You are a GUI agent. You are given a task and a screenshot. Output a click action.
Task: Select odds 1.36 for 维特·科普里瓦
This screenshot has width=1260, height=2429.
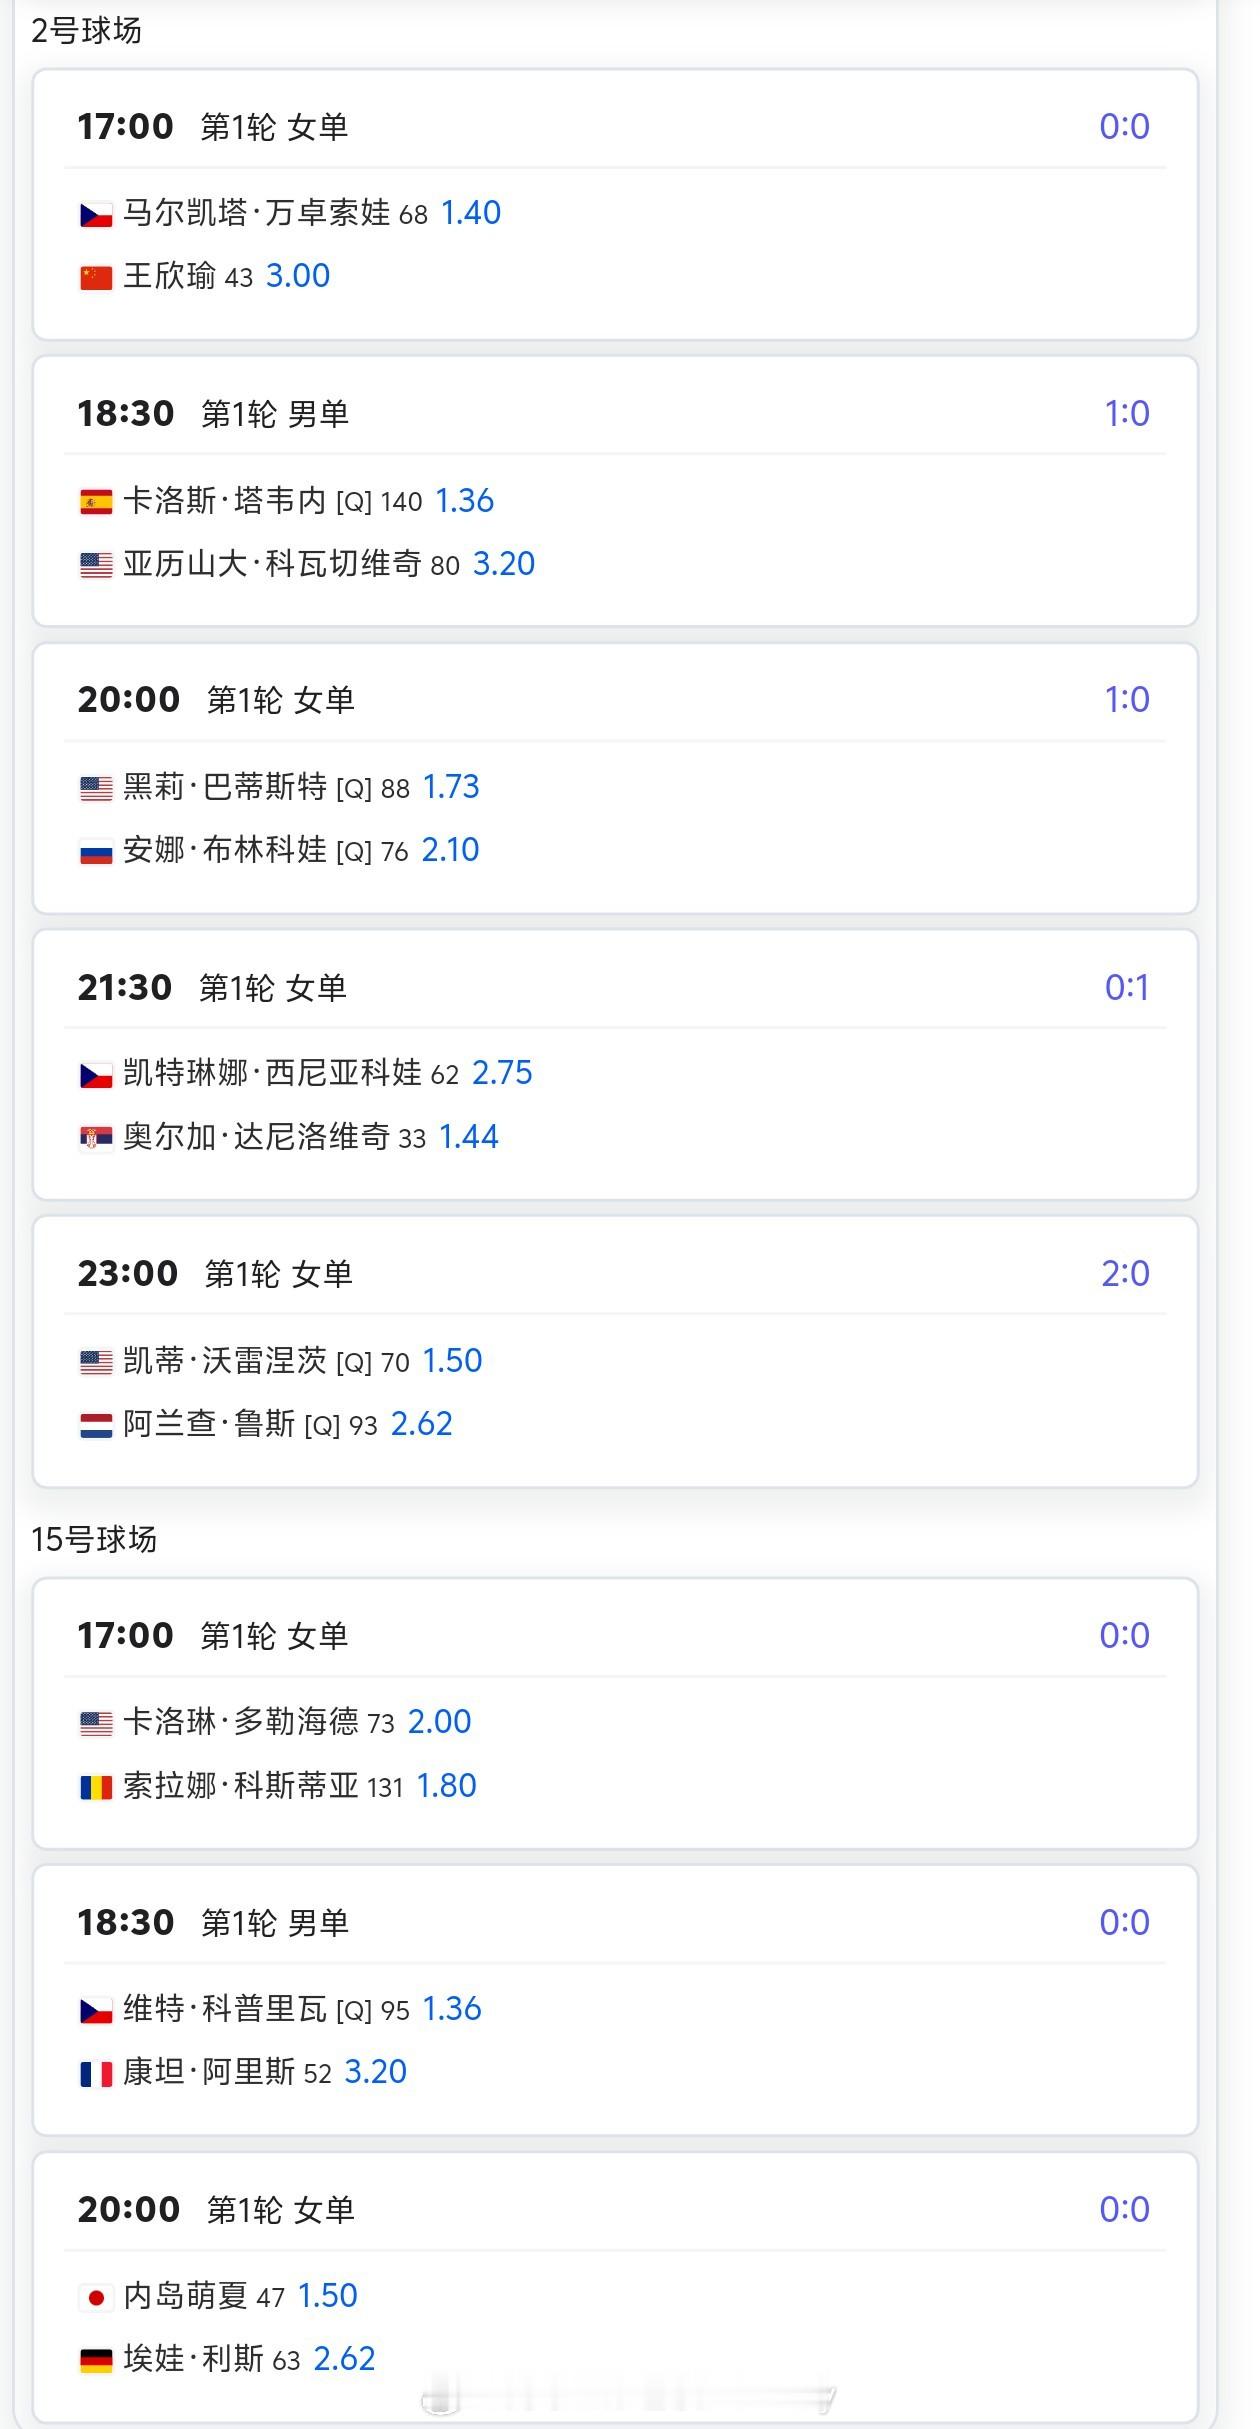point(452,2009)
